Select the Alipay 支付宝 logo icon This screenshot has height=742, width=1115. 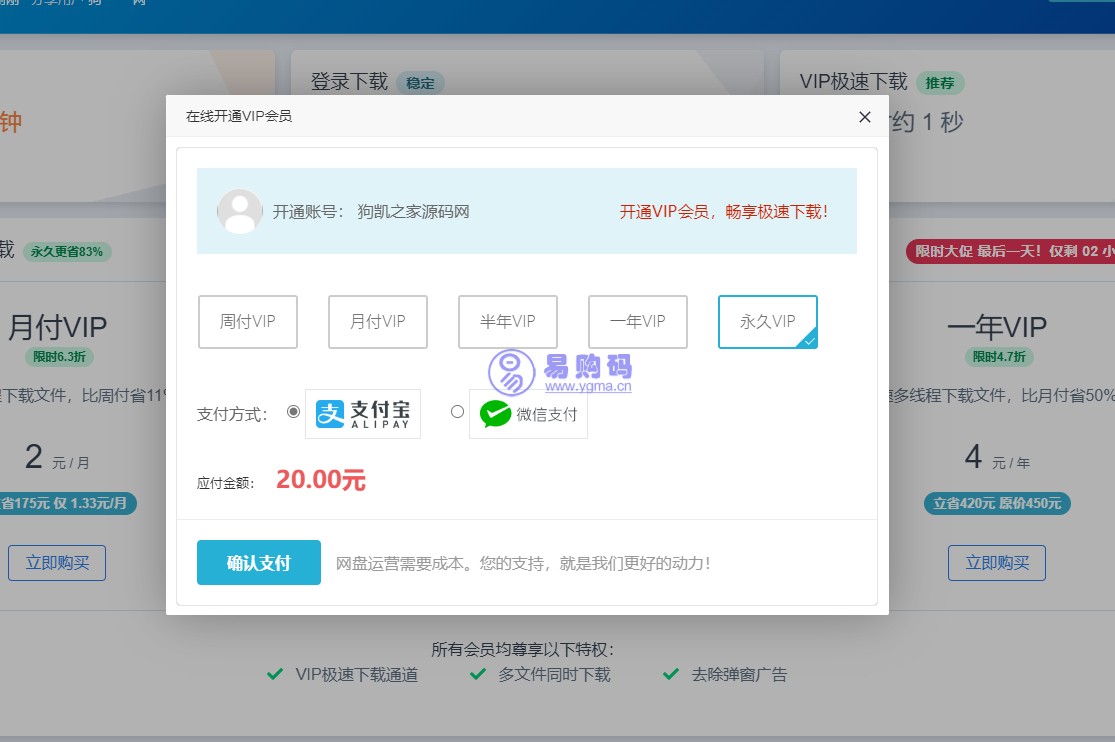[361, 413]
